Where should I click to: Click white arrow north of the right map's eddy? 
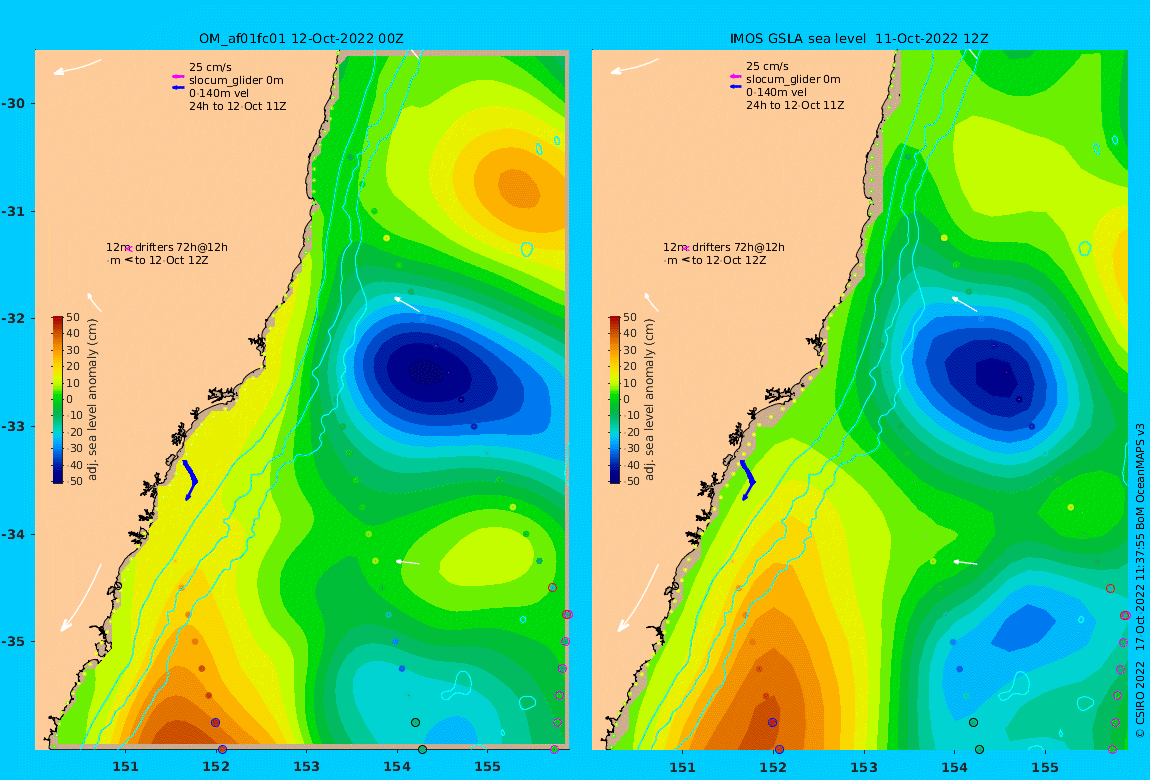point(964,304)
